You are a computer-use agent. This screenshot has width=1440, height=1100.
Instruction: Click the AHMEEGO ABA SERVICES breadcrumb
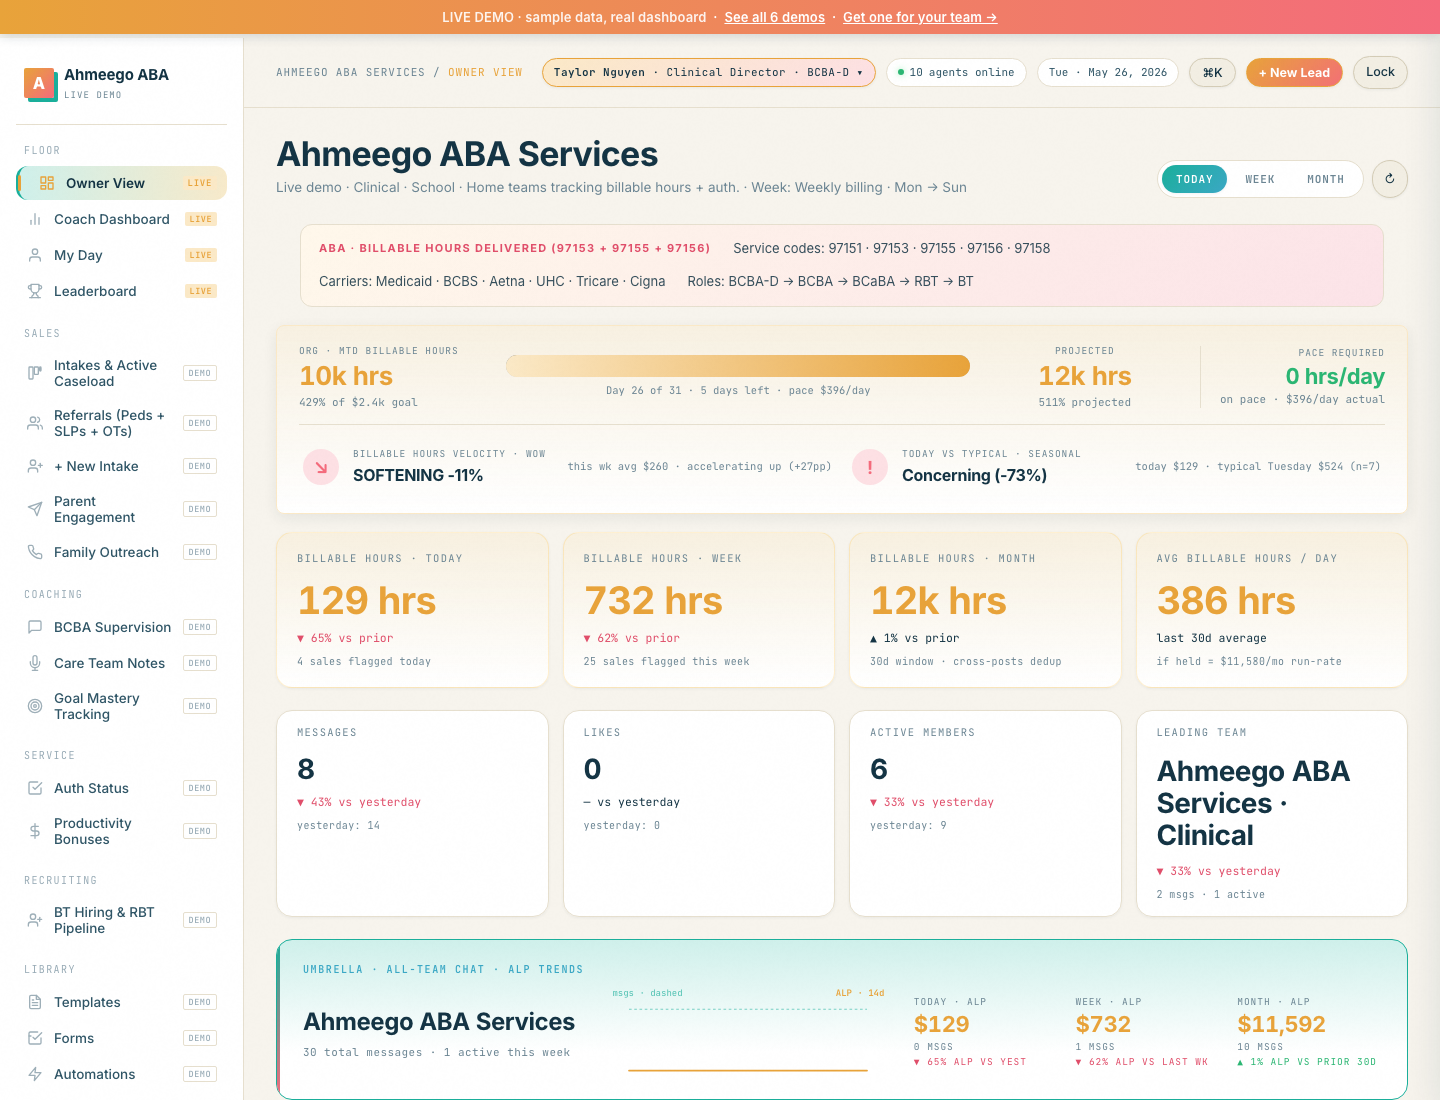click(x=350, y=72)
